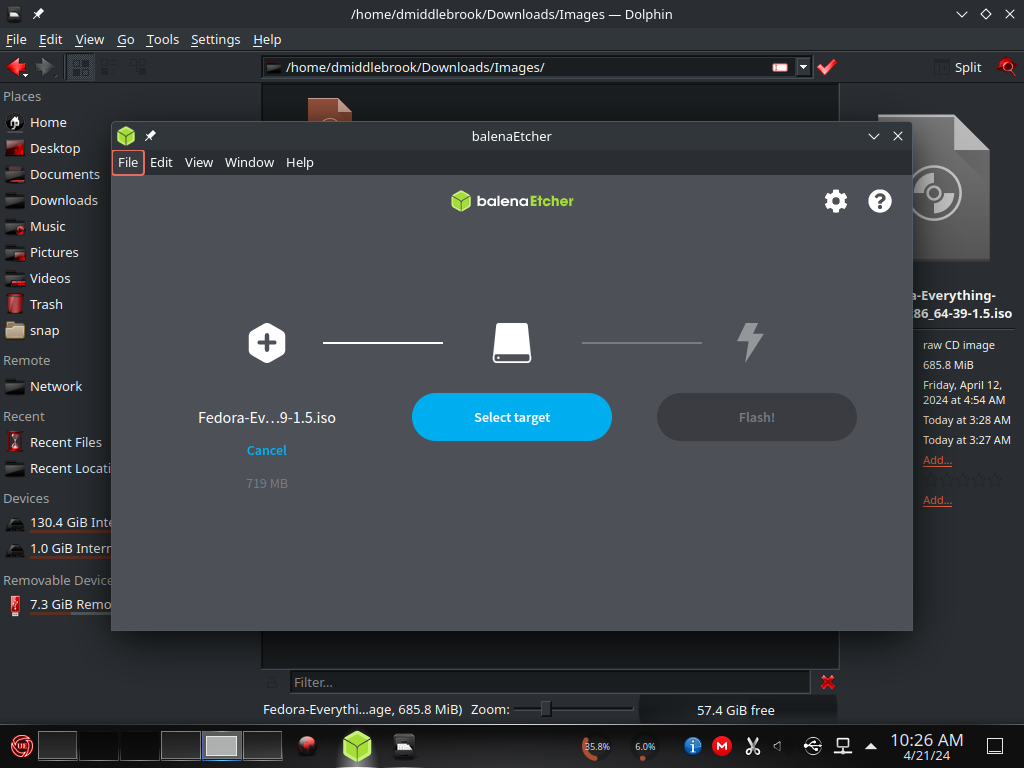Go back with Dolphin's red arrow

click(x=16, y=67)
